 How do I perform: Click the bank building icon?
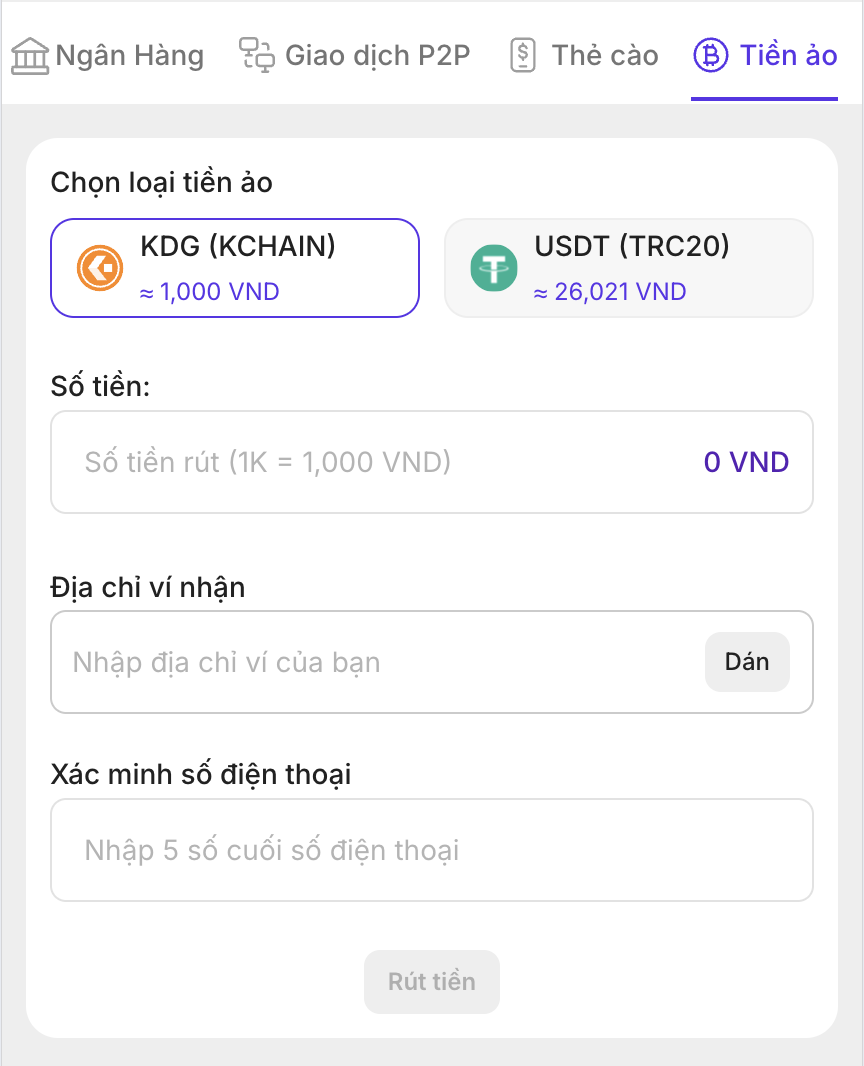[x=30, y=56]
